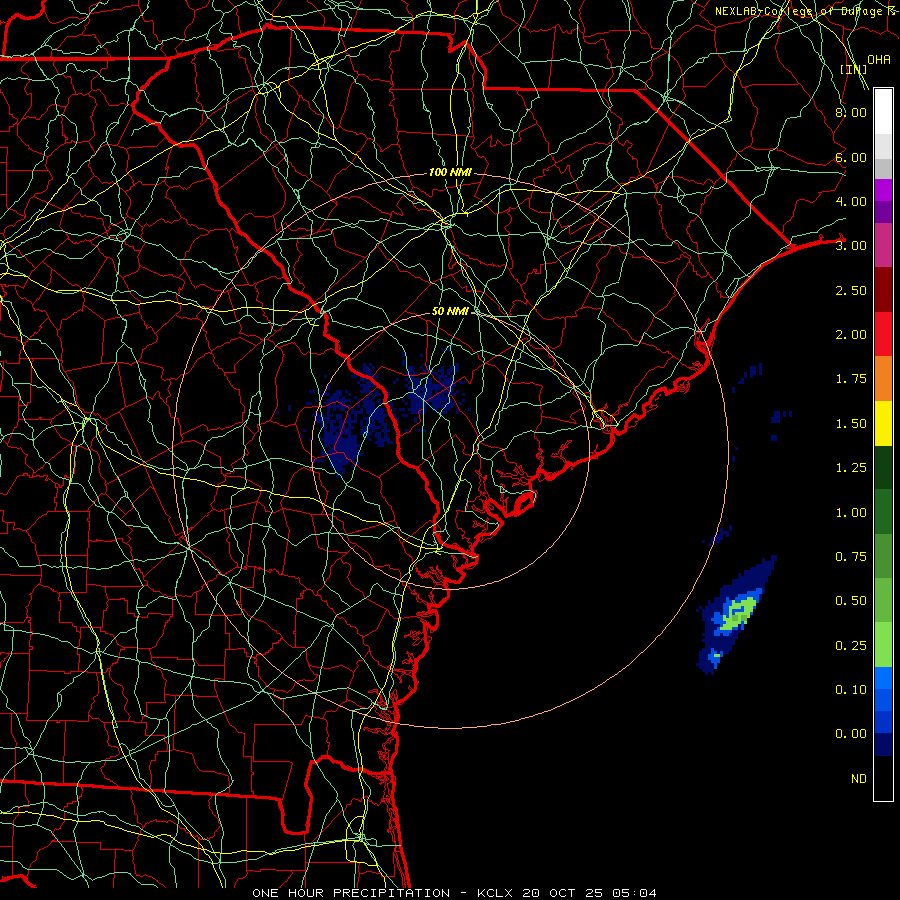Pick the darkest green swatch at 1.25
Viewport: 900px width, 900px height.
click(883, 468)
